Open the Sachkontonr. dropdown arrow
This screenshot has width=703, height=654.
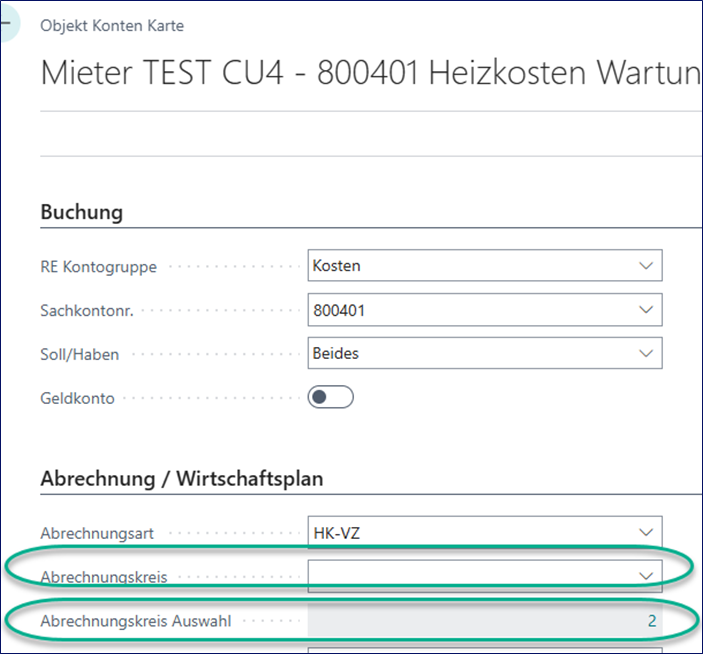[x=643, y=311]
